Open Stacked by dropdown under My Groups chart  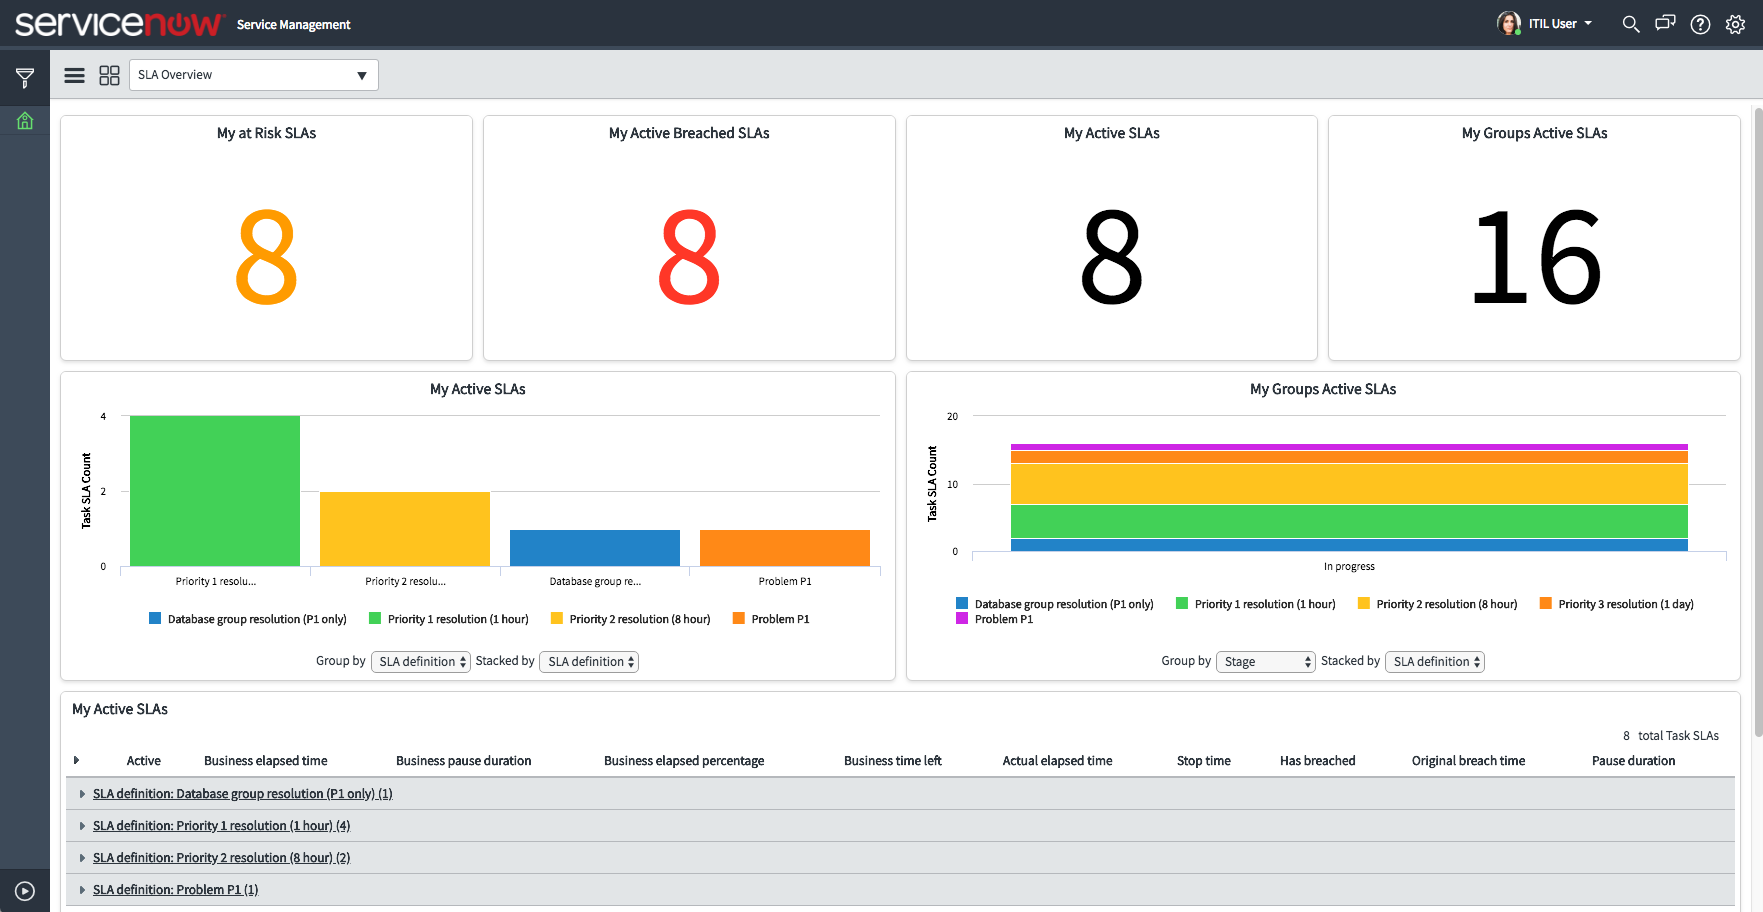click(x=1435, y=662)
